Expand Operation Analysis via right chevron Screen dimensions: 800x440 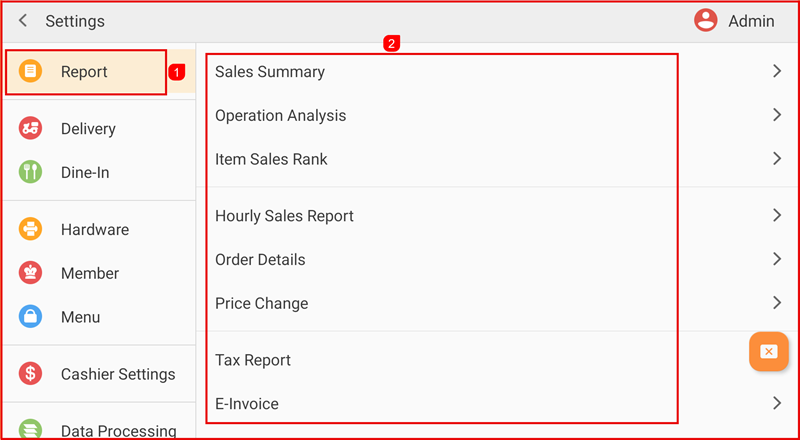pos(776,115)
